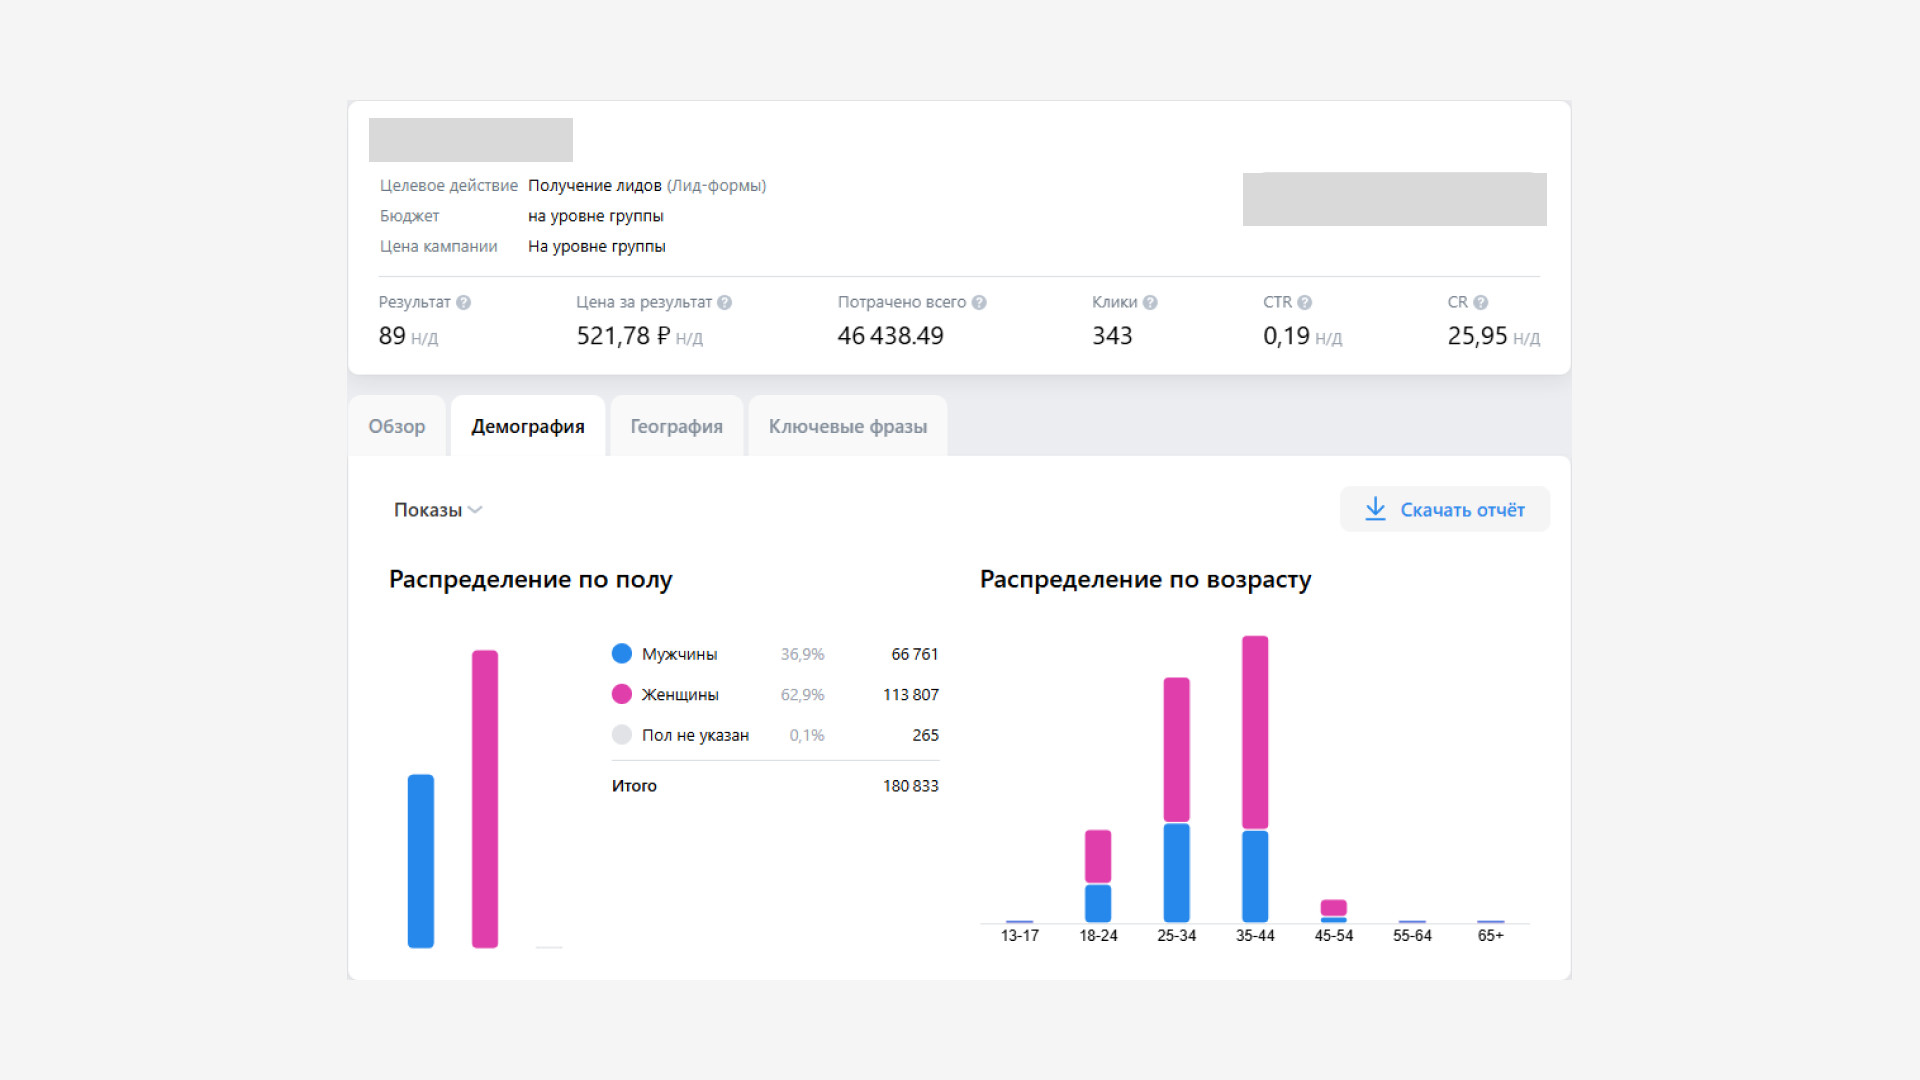Click the 25-34 age axis label
1920x1080 pixels.
(1176, 936)
